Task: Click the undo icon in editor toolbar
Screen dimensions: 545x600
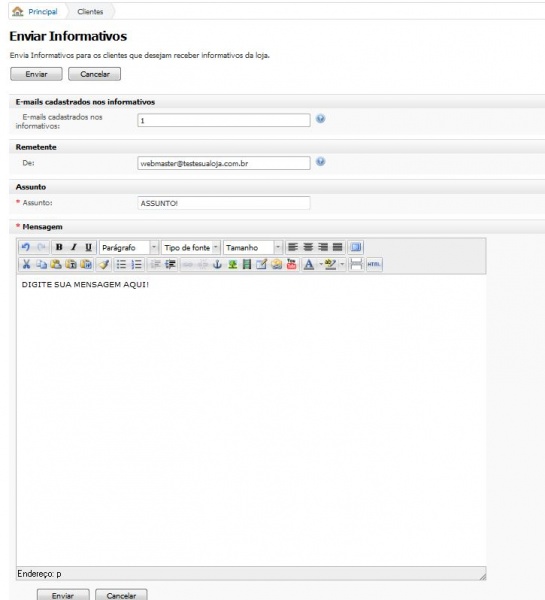Action: click(26, 247)
